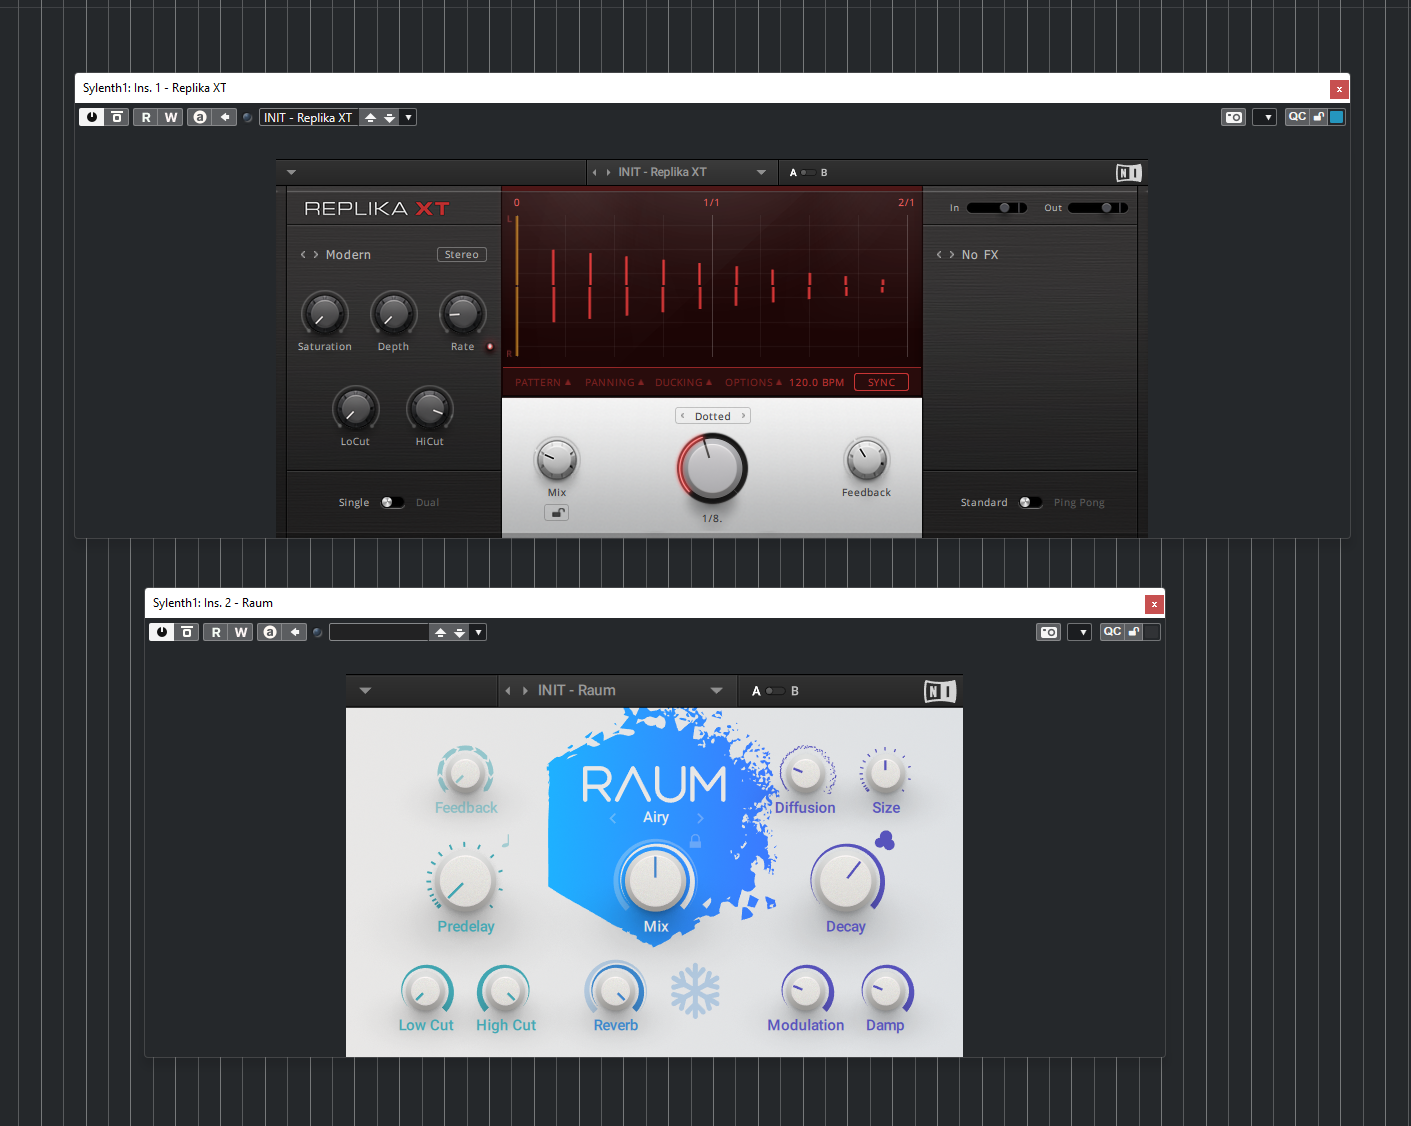
Task: Click the Decay knob in Raum
Action: pos(846,880)
